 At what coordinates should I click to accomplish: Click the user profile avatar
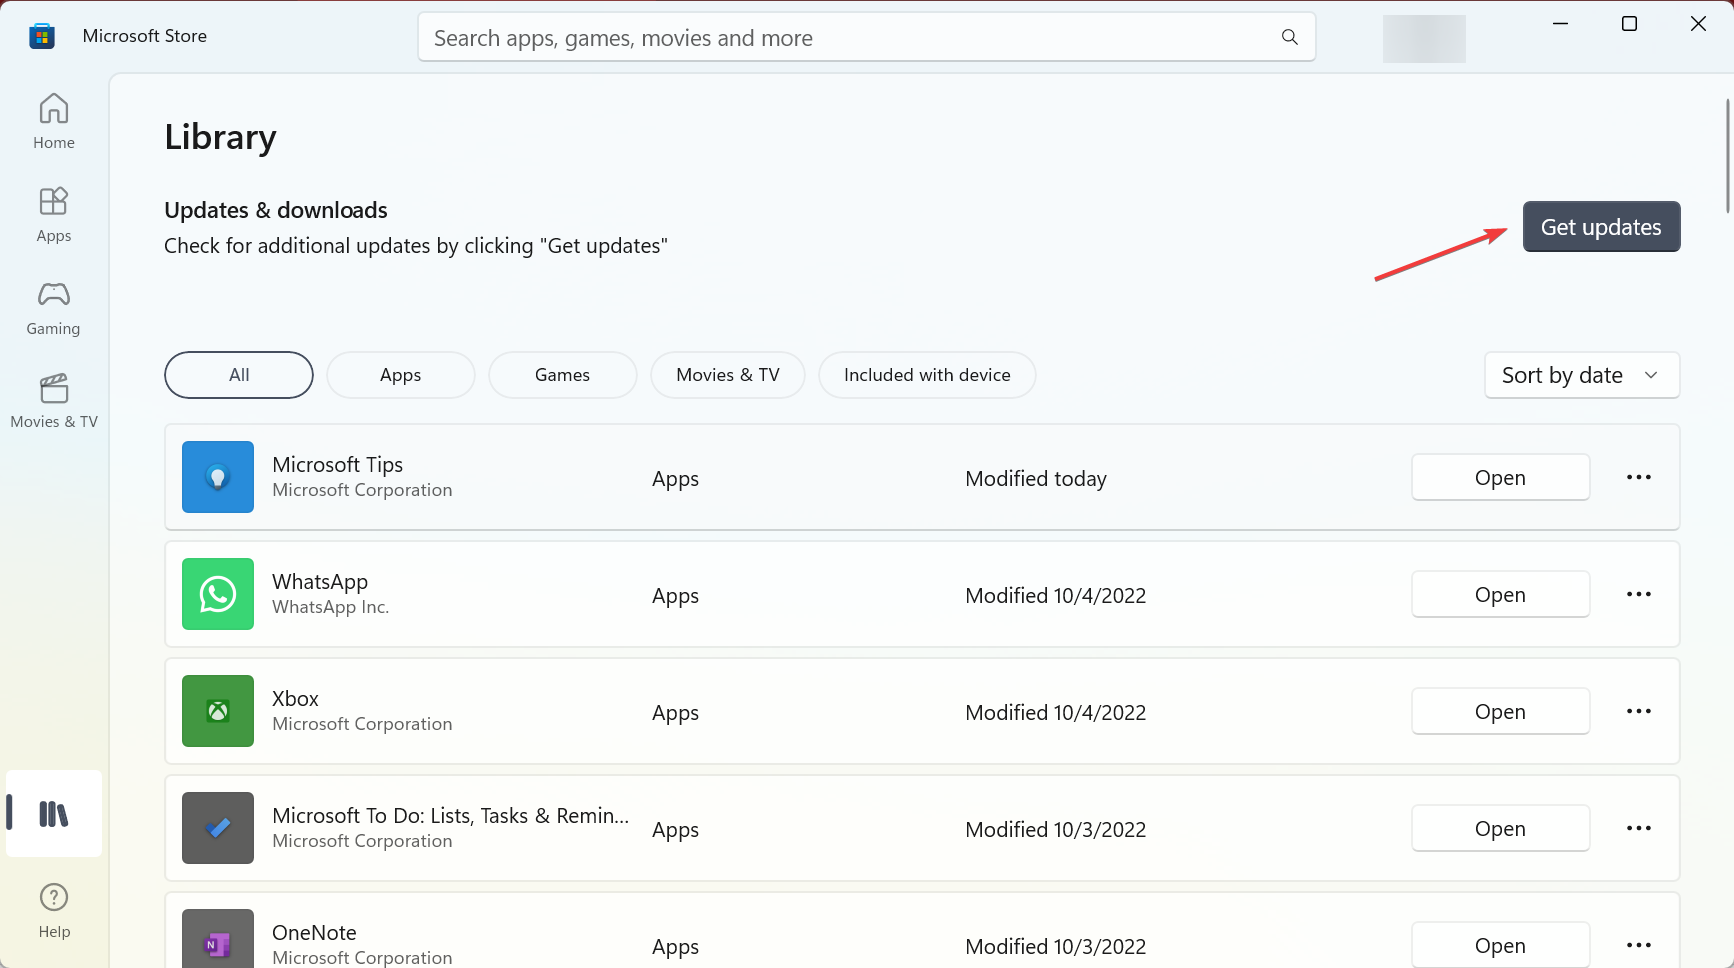pyautogui.click(x=1424, y=39)
